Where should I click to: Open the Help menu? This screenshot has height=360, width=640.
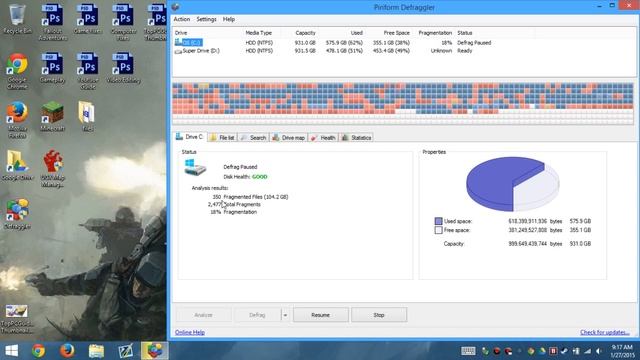229,19
